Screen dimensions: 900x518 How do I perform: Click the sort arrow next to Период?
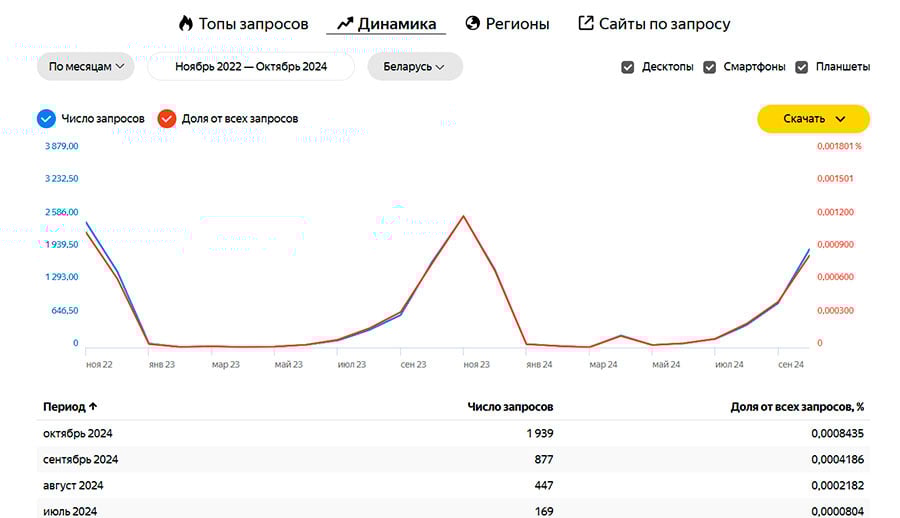[93, 406]
